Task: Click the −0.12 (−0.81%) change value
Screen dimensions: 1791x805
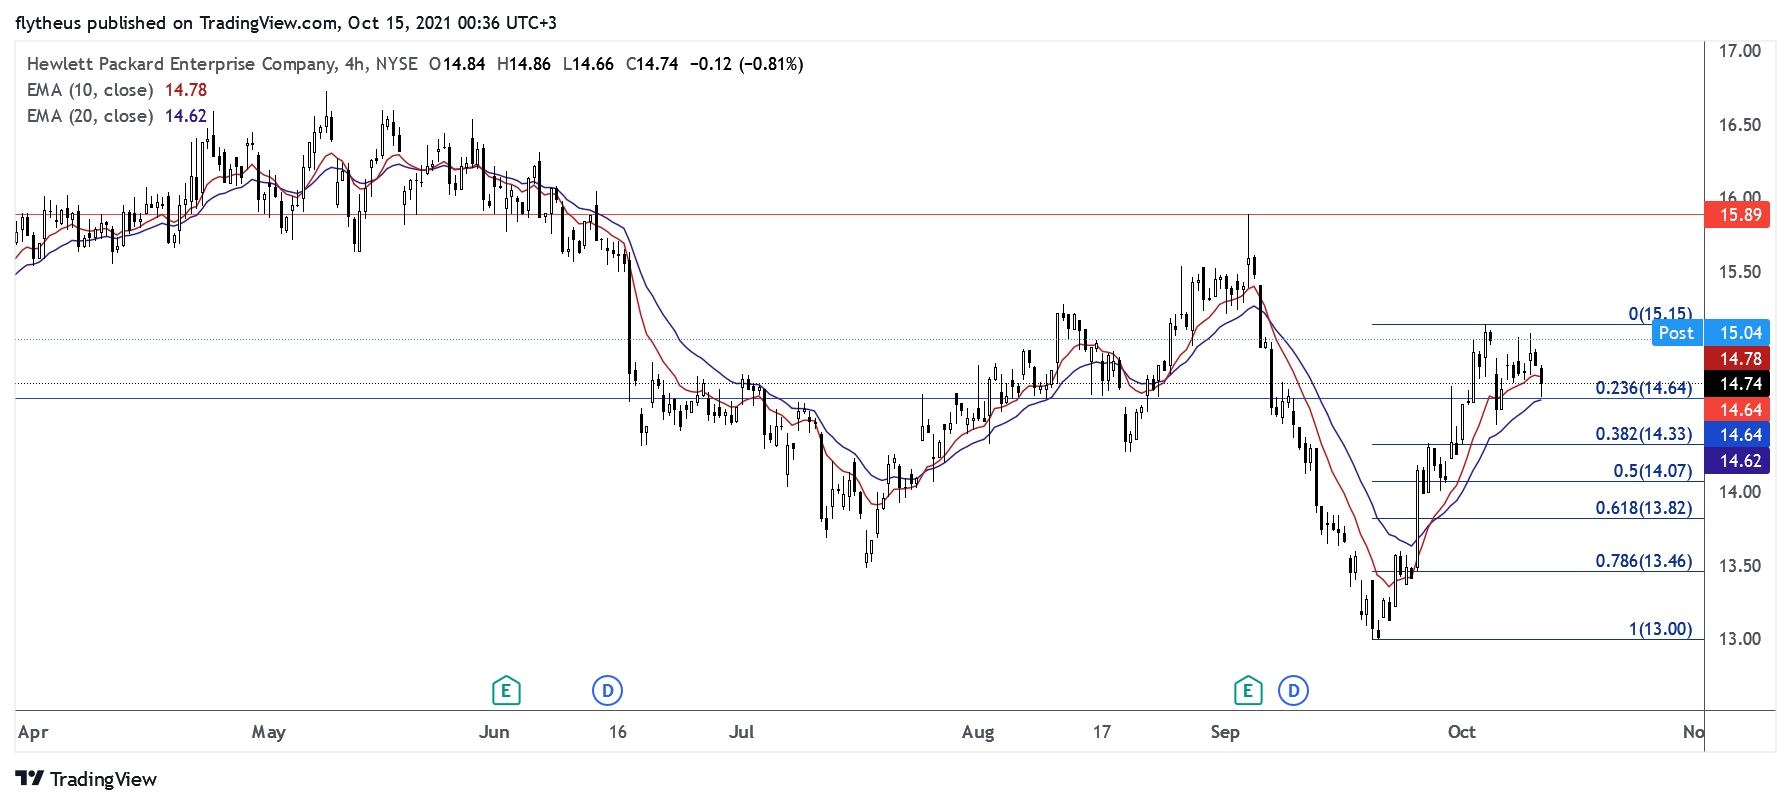Action: (747, 64)
